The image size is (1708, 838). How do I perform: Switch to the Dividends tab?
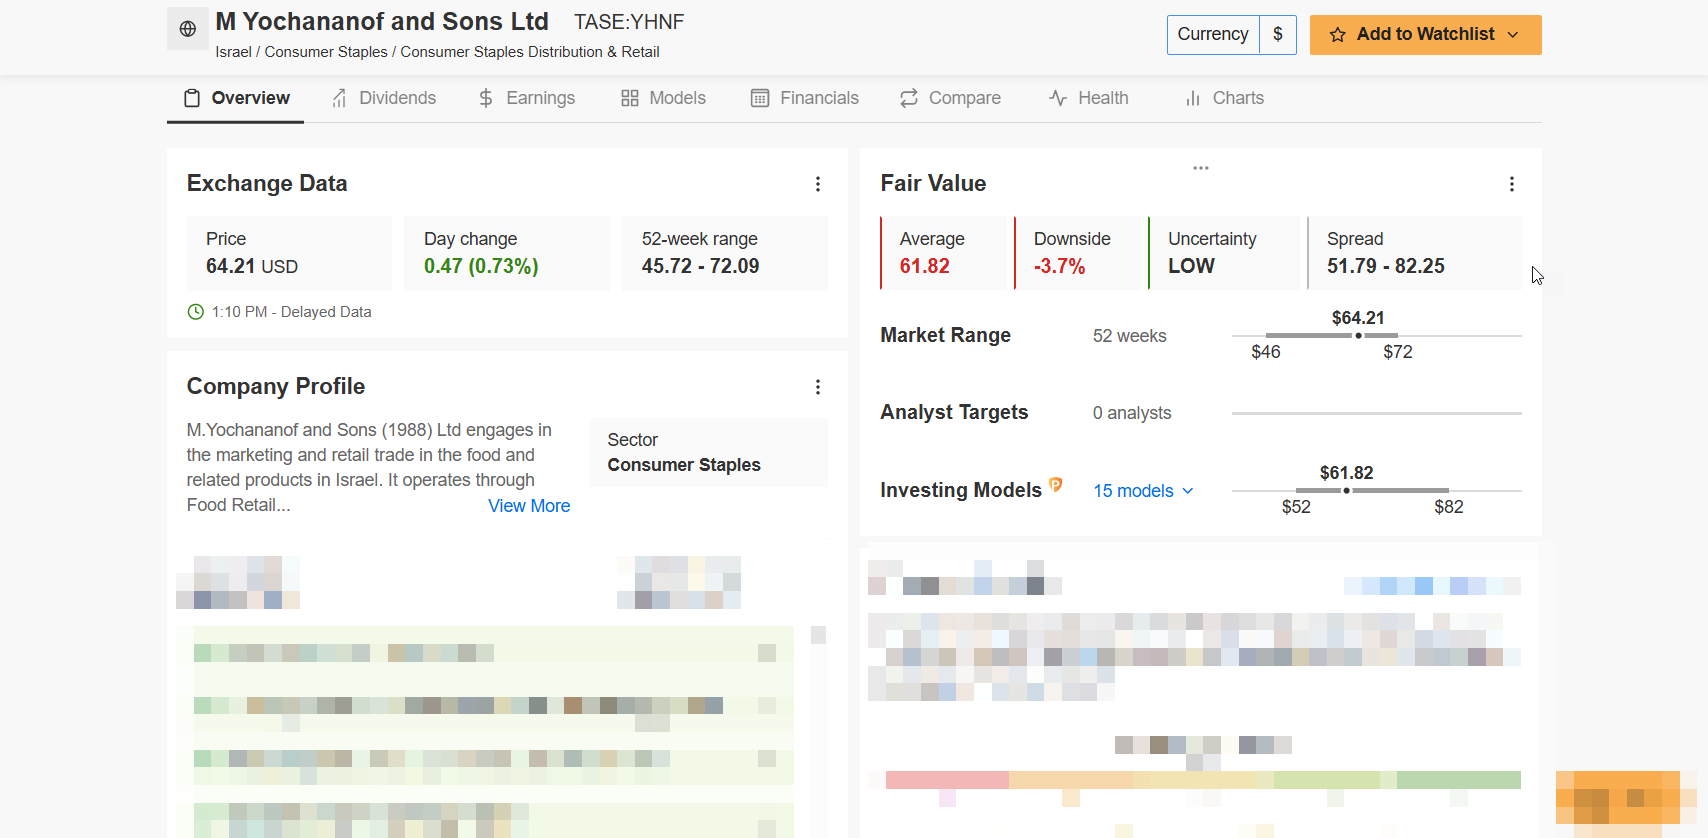(x=384, y=98)
